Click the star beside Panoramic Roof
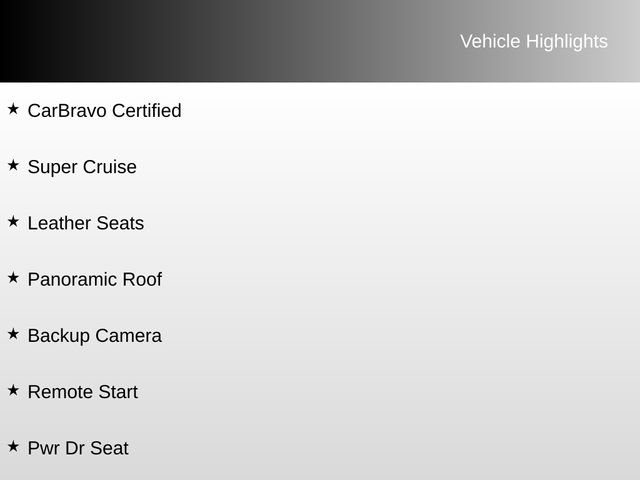640x480 pixels. [13, 277]
